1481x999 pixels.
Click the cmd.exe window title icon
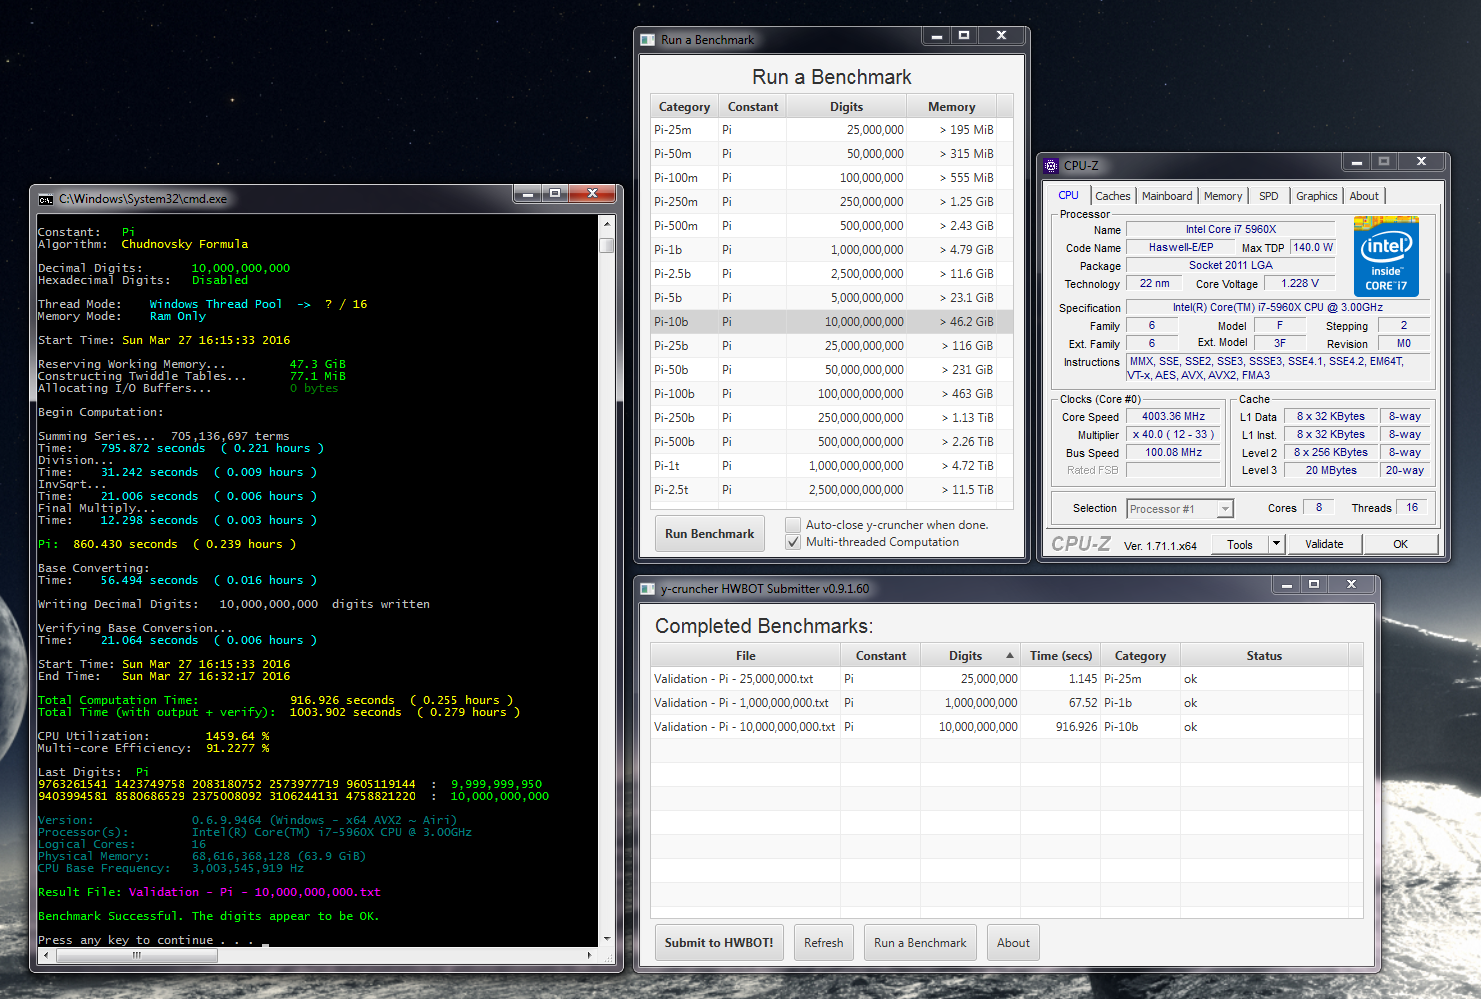point(46,199)
